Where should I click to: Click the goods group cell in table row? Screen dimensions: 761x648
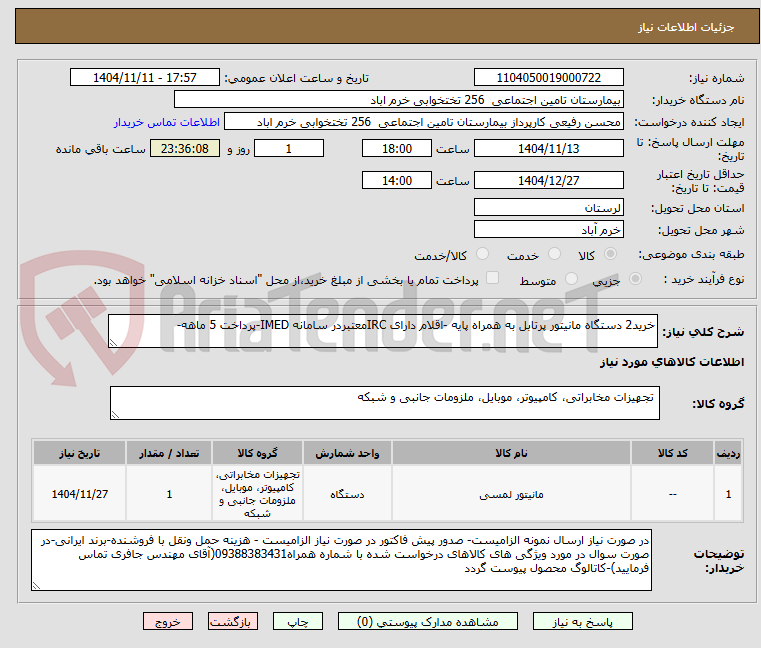[257, 494]
